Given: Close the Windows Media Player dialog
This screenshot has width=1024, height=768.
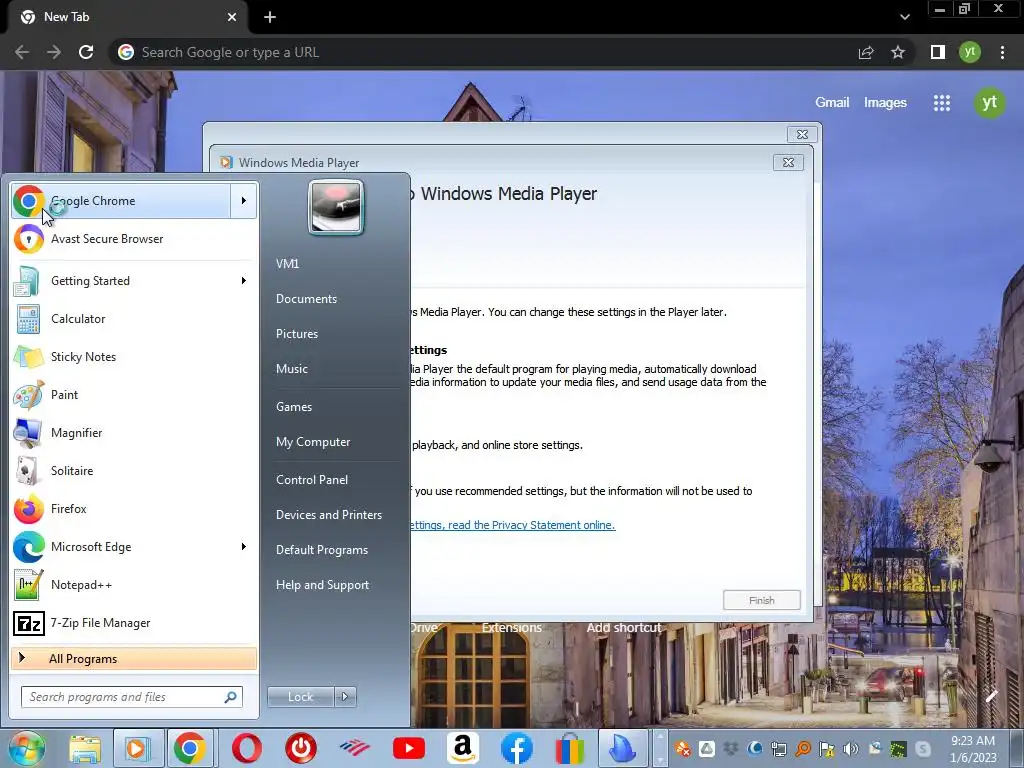Looking at the screenshot, I should pos(788,163).
